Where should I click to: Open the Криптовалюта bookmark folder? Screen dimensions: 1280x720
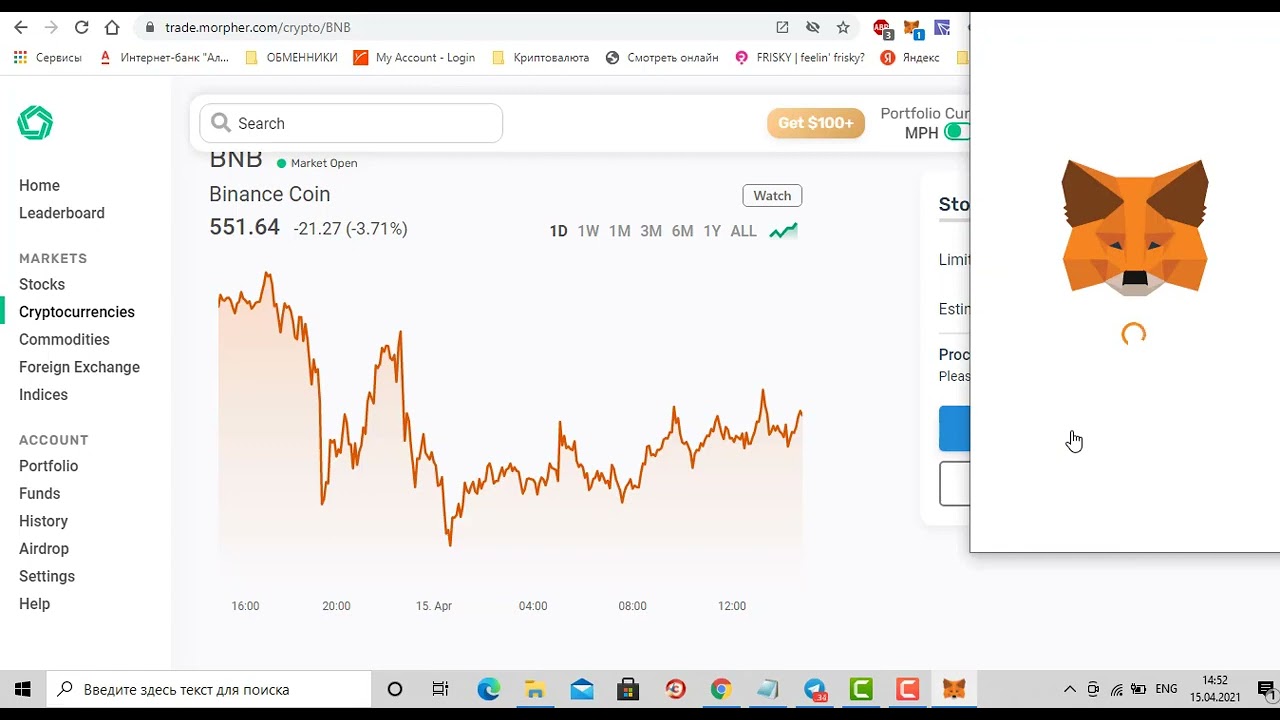[x=540, y=58]
